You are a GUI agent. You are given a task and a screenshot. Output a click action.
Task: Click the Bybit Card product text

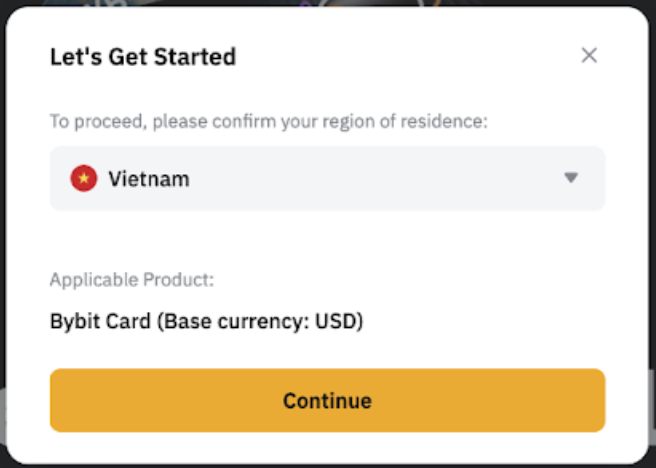coord(103,322)
